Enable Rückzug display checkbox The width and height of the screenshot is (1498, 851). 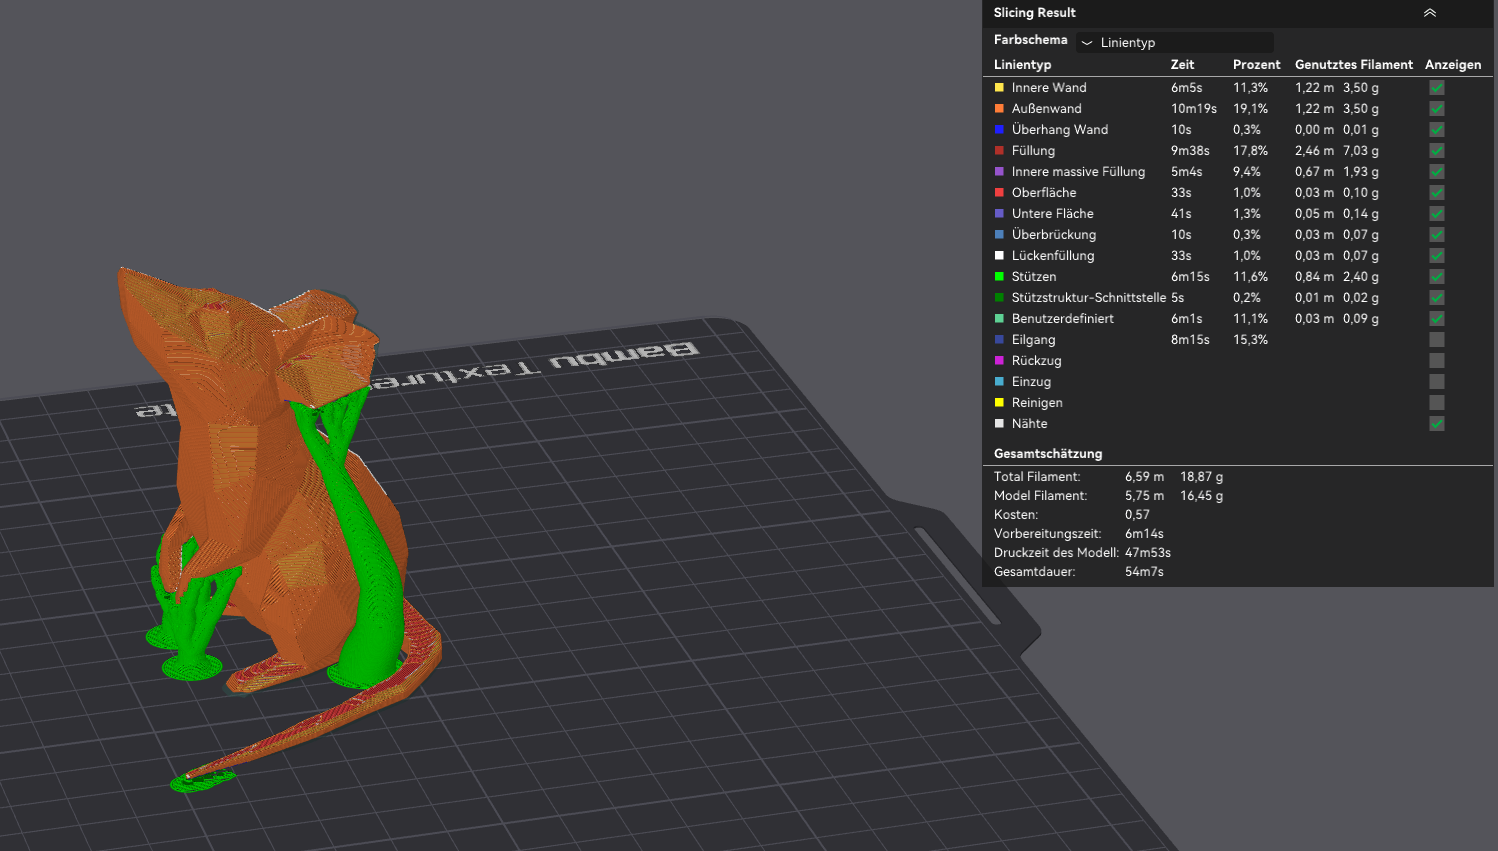[x=1437, y=361]
